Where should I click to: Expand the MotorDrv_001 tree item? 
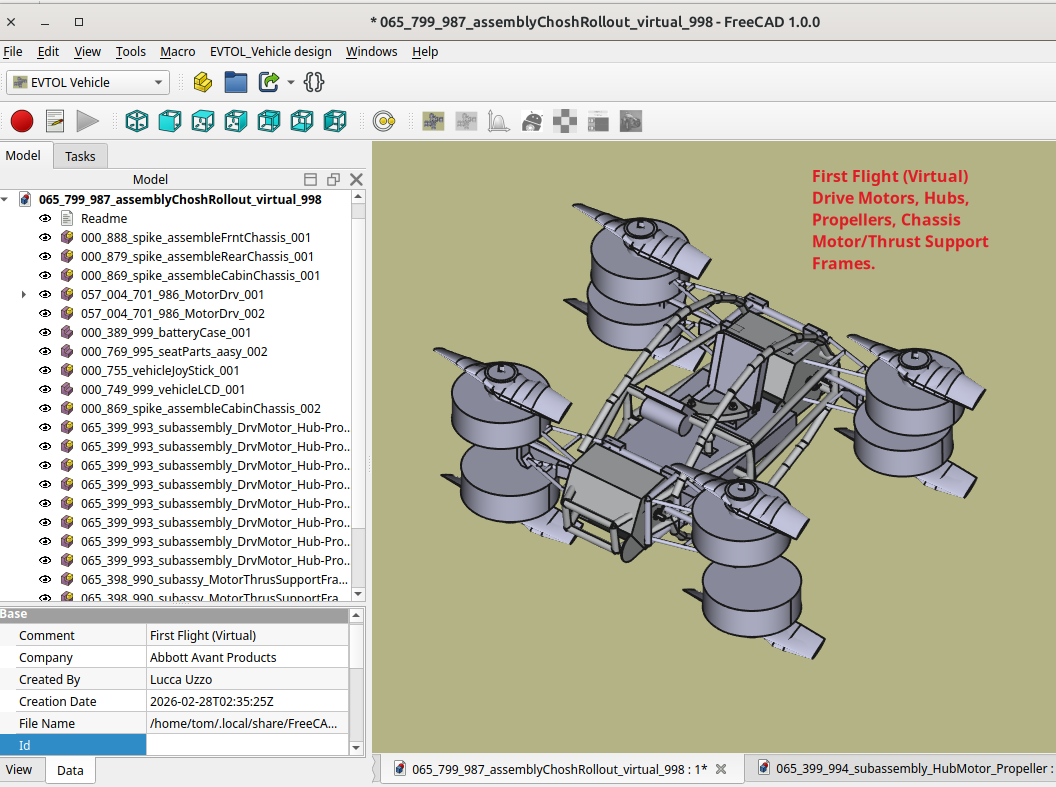[24, 294]
